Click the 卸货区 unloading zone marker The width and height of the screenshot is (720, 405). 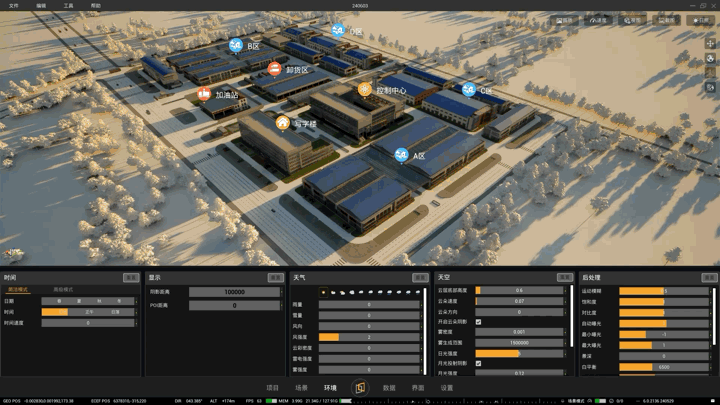pyautogui.click(x=275, y=69)
